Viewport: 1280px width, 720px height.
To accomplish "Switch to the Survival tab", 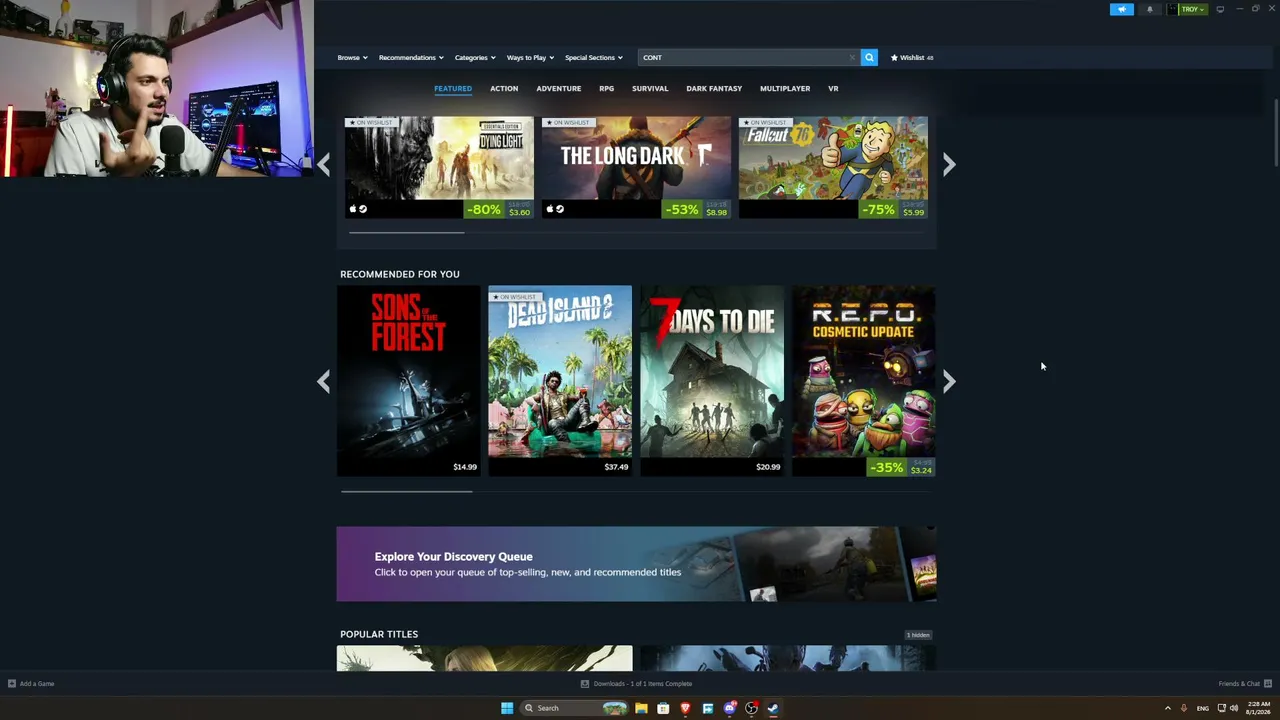I will (650, 89).
